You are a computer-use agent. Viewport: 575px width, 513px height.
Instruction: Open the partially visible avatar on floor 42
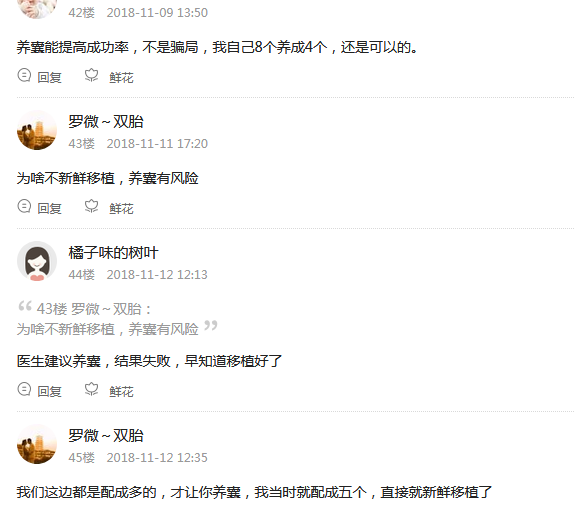tap(37, 9)
